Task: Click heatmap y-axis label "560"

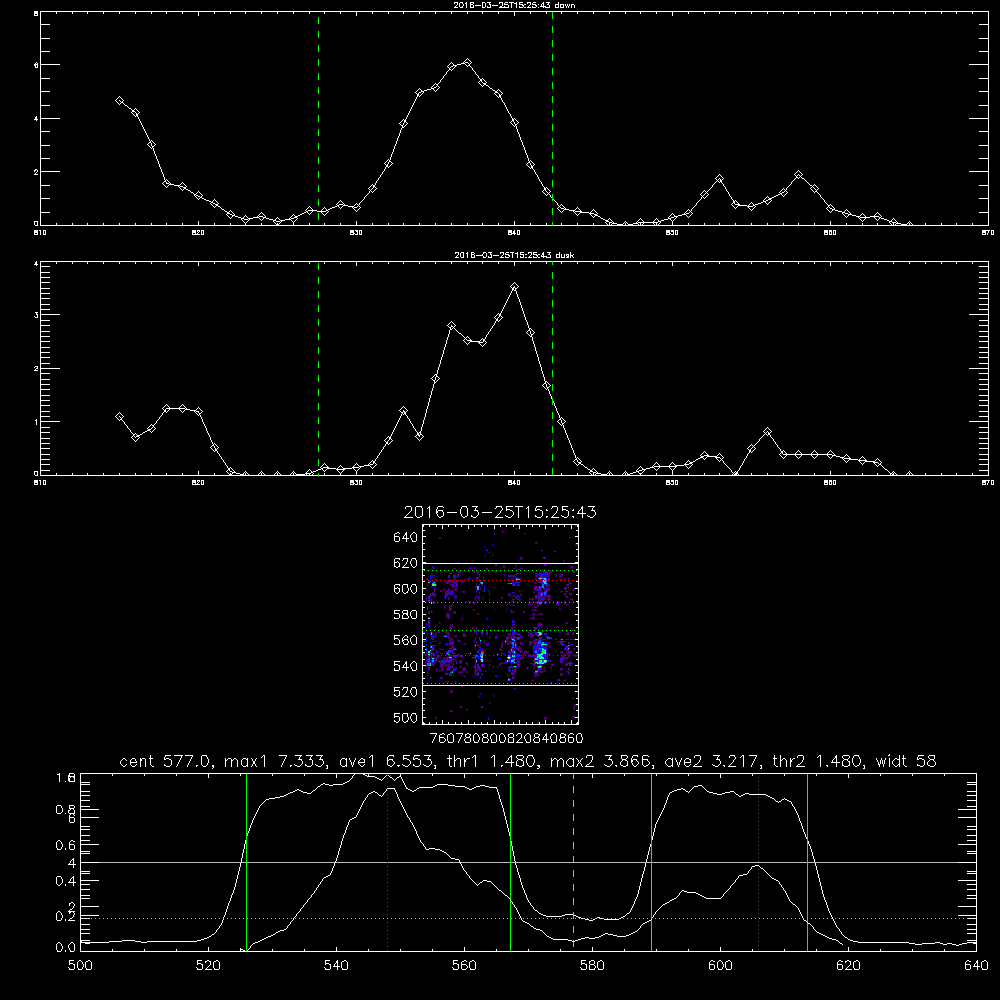Action: click(x=406, y=640)
